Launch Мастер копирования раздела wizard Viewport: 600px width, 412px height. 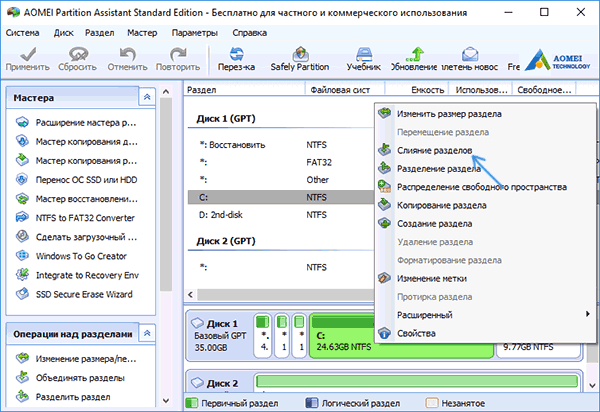click(77, 161)
